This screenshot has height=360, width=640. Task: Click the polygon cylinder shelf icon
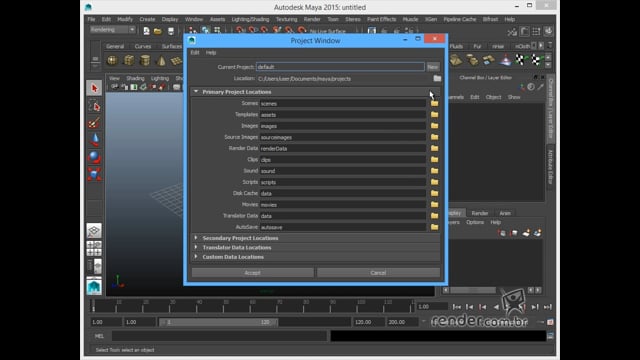[145, 60]
